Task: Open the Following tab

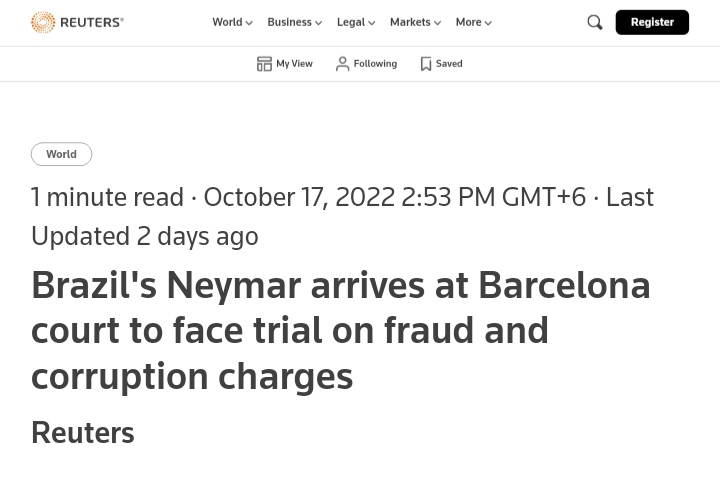Action: (x=366, y=63)
